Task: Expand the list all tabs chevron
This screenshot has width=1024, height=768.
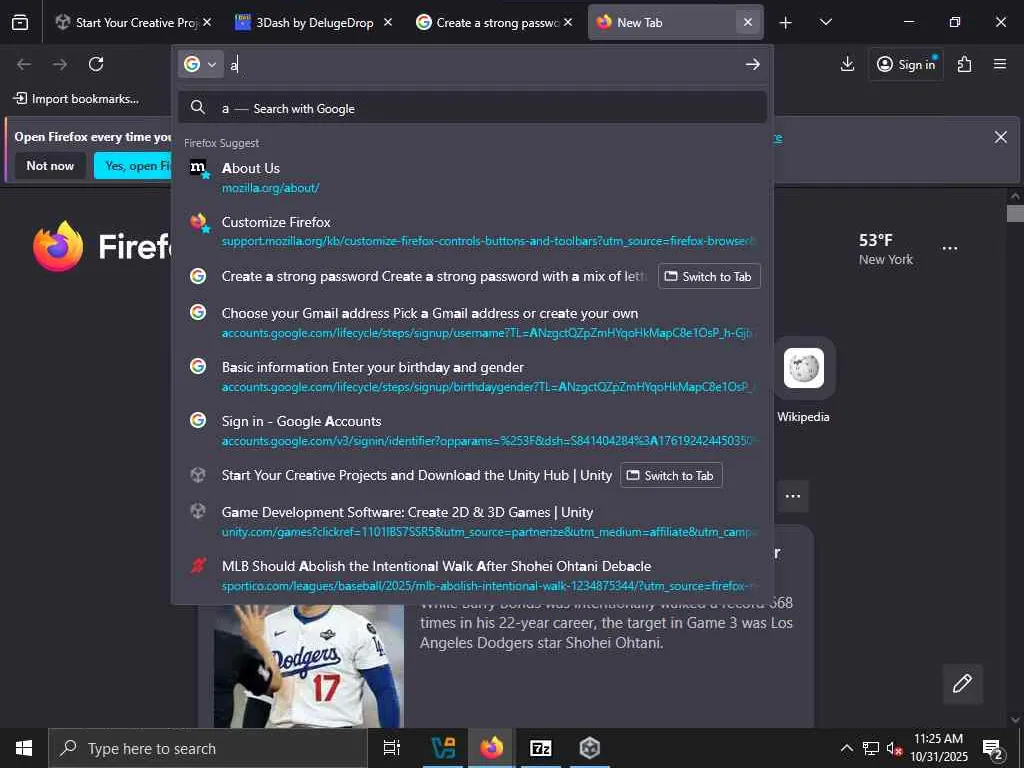Action: point(825,22)
